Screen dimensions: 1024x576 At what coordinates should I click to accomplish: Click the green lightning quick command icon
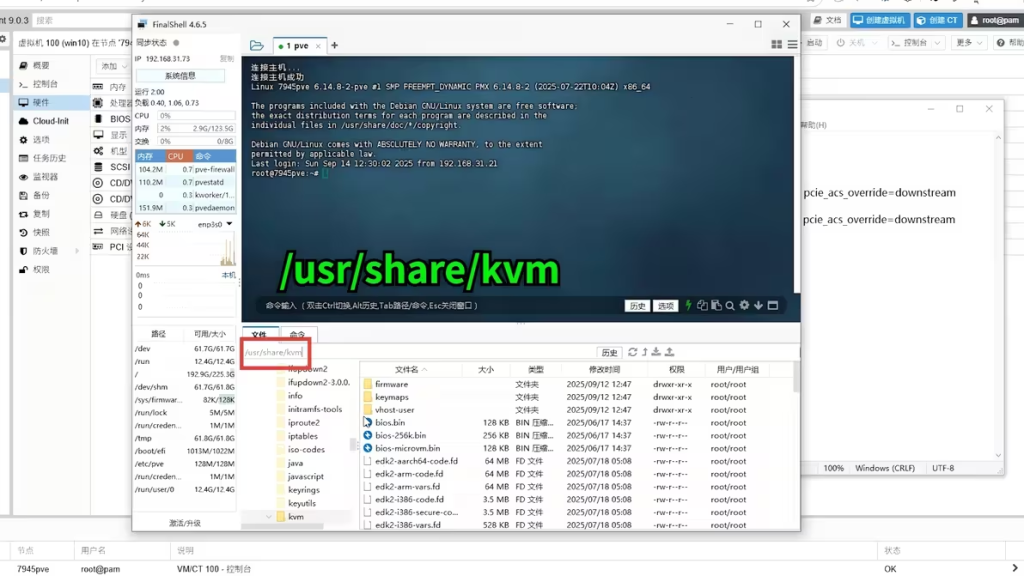coord(688,305)
